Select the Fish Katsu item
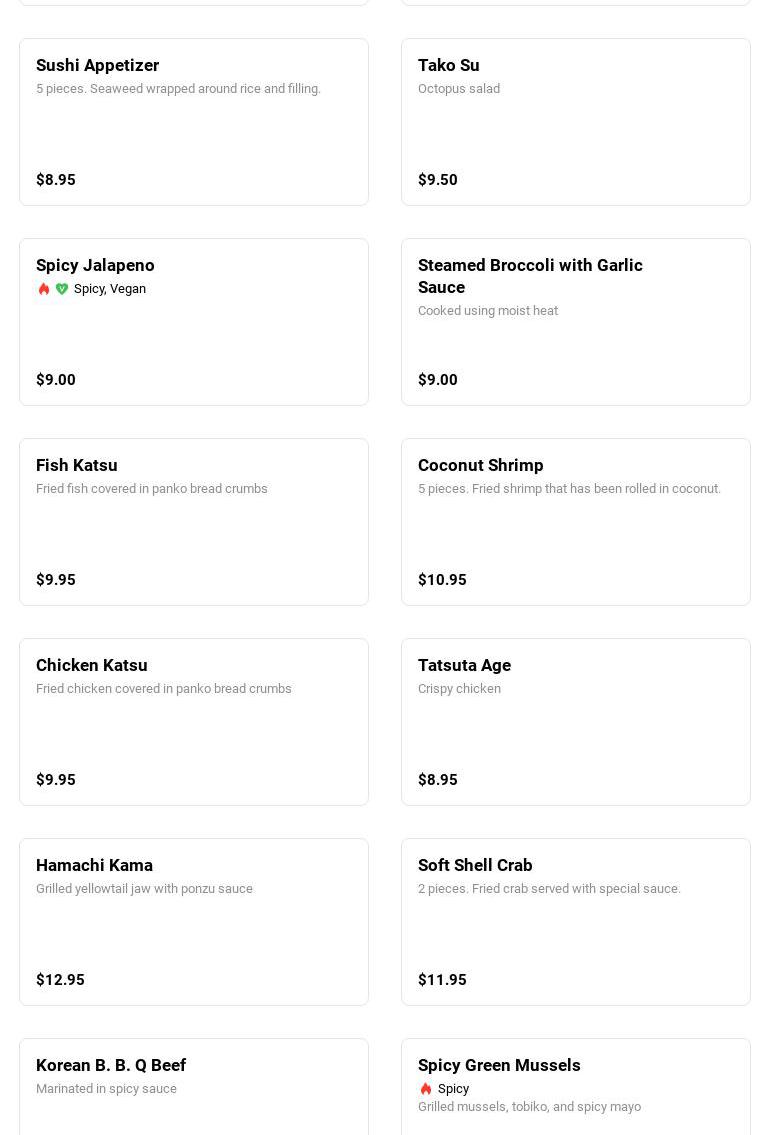 pos(194,522)
